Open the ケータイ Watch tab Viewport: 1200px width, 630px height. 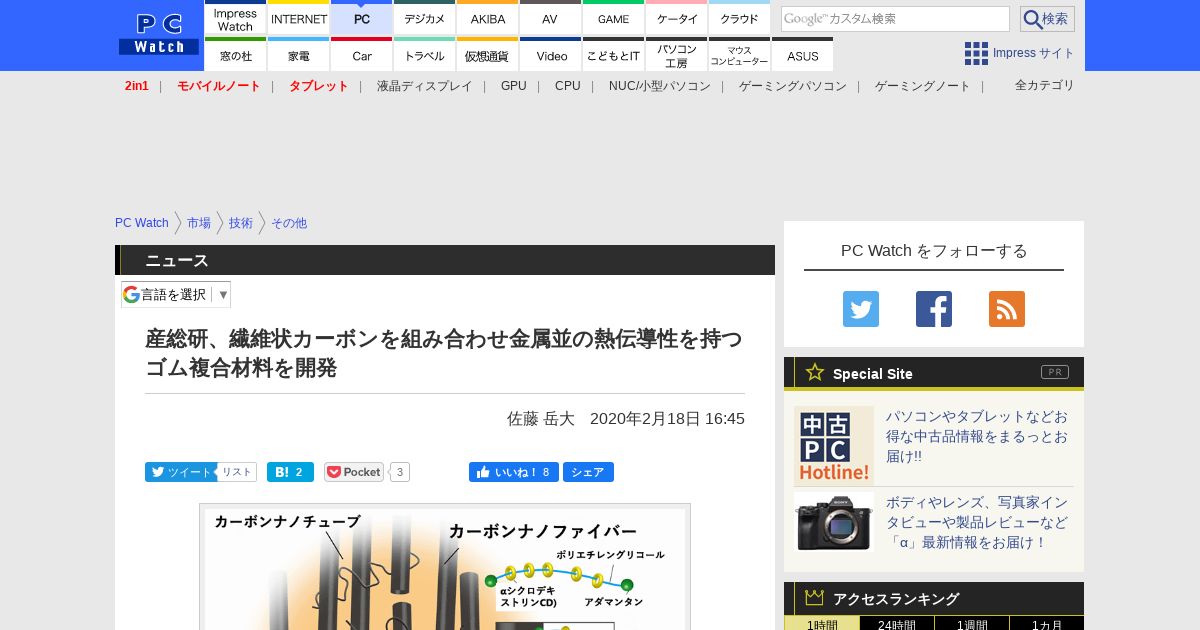[x=677, y=18]
